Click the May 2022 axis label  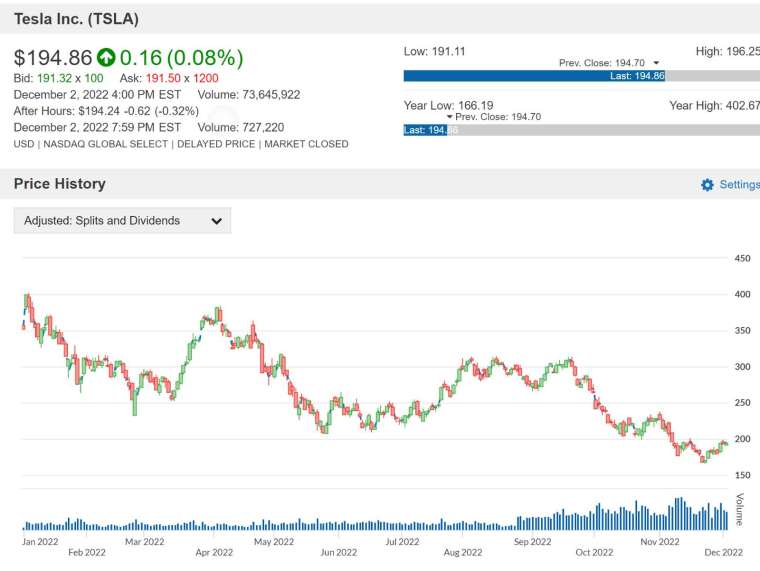click(274, 542)
